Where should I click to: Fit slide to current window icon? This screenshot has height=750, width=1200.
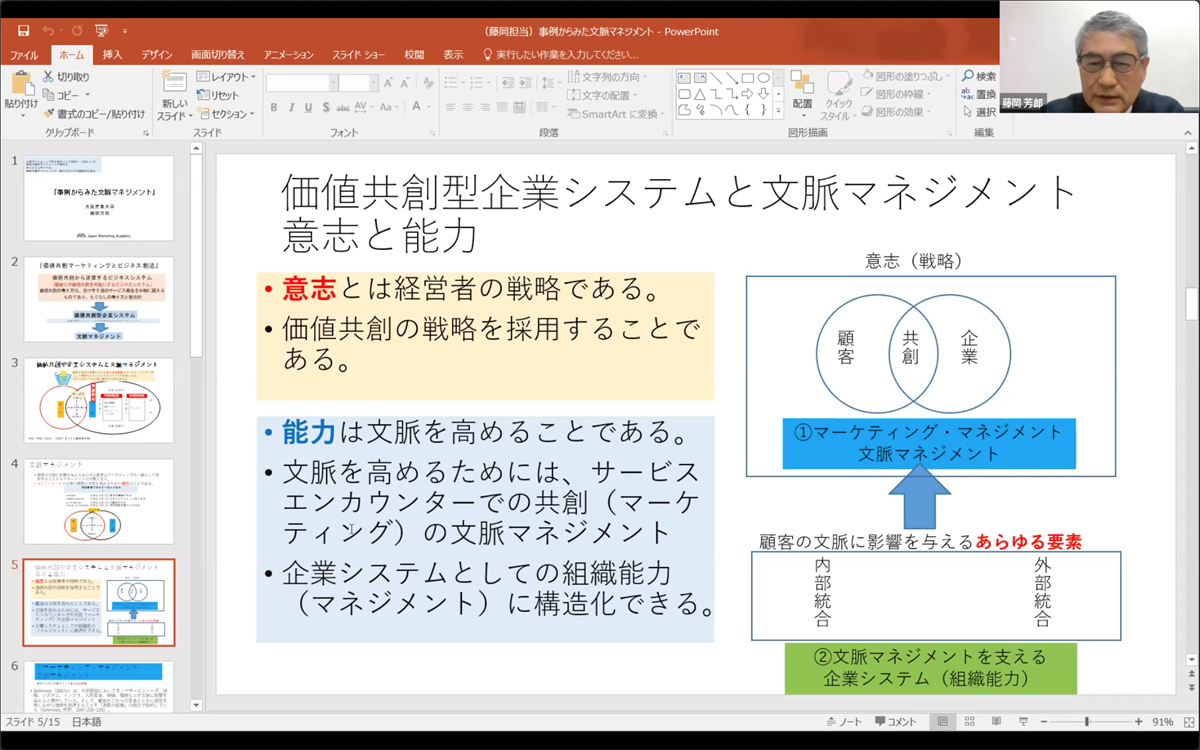(1190, 721)
